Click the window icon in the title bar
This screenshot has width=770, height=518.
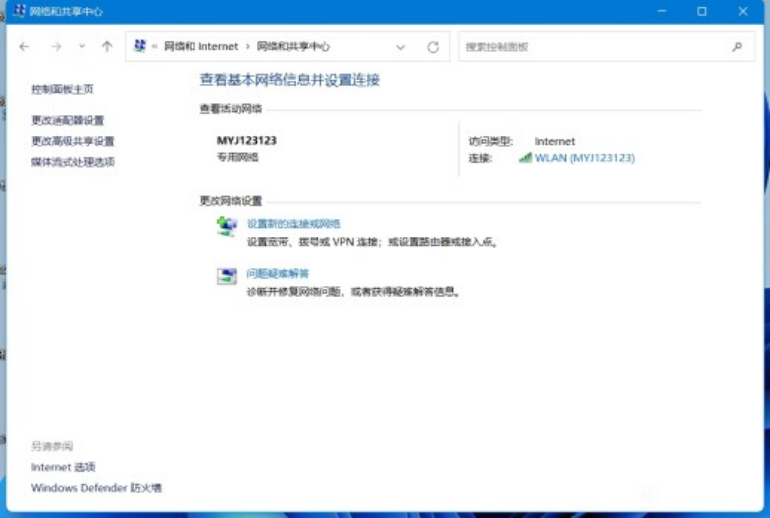coord(17,12)
